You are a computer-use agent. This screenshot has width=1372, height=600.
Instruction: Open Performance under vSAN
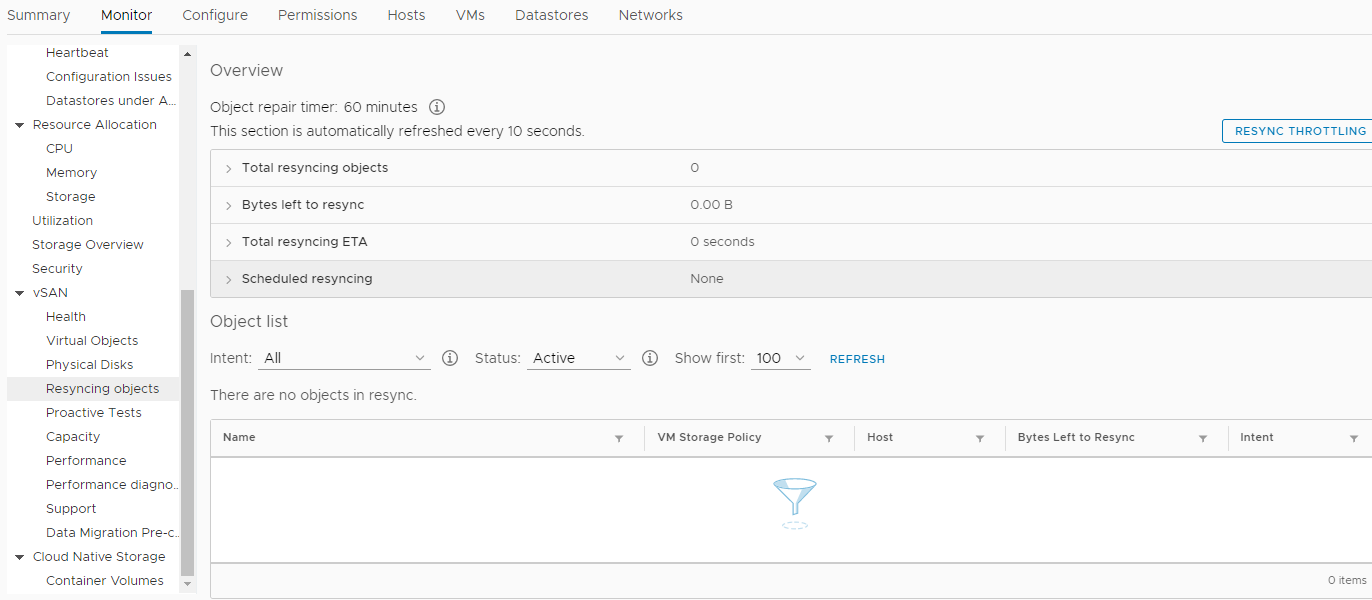pyautogui.click(x=86, y=461)
